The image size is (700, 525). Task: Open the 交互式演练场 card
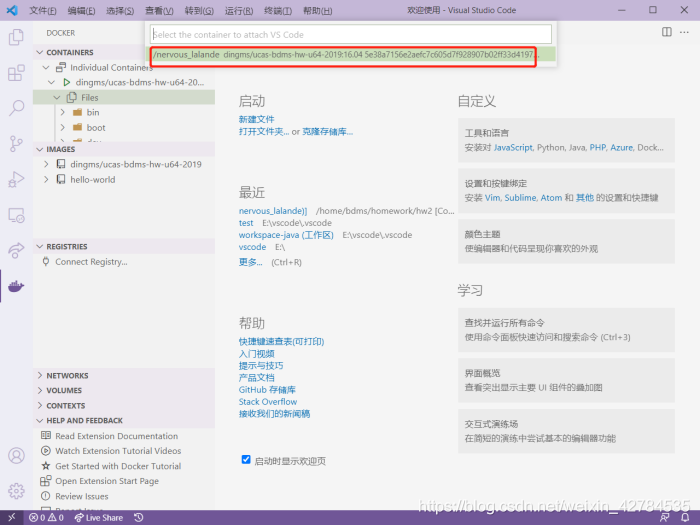[566, 431]
